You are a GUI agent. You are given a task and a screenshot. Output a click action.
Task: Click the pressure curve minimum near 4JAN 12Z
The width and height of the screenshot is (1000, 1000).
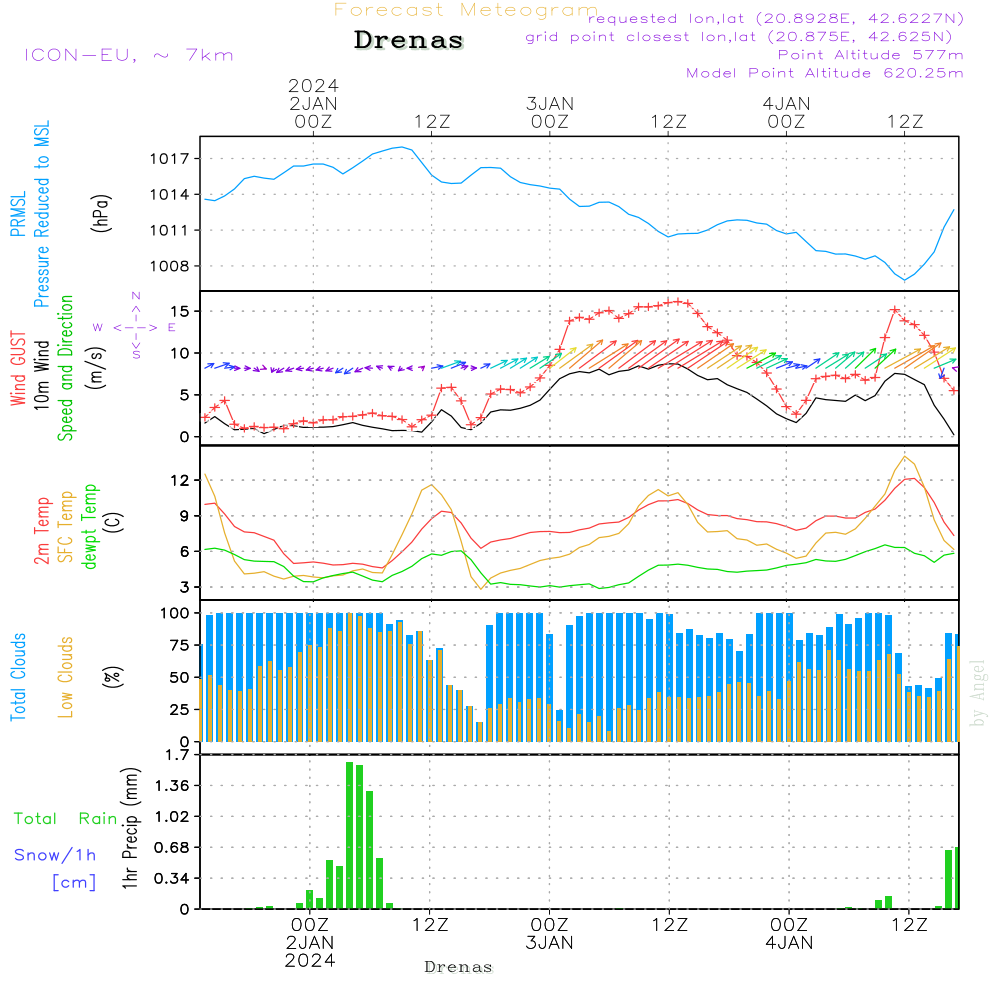(x=904, y=280)
